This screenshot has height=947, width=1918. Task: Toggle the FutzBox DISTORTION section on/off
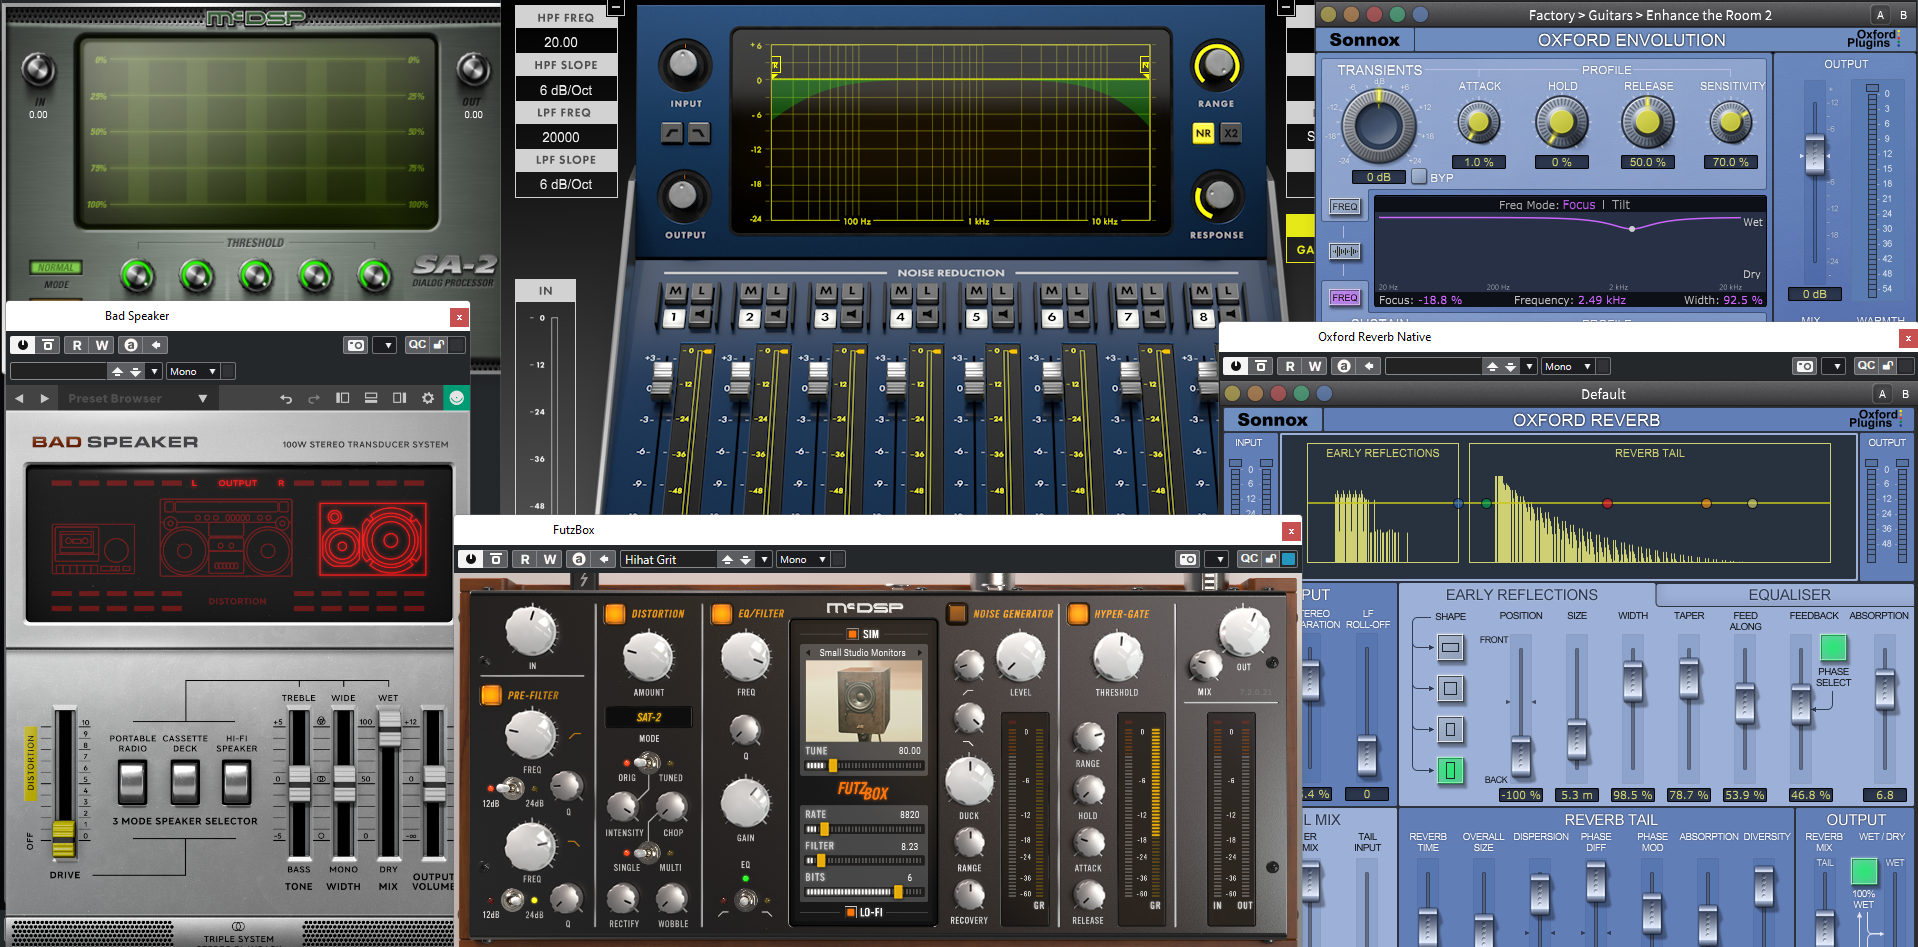click(614, 614)
